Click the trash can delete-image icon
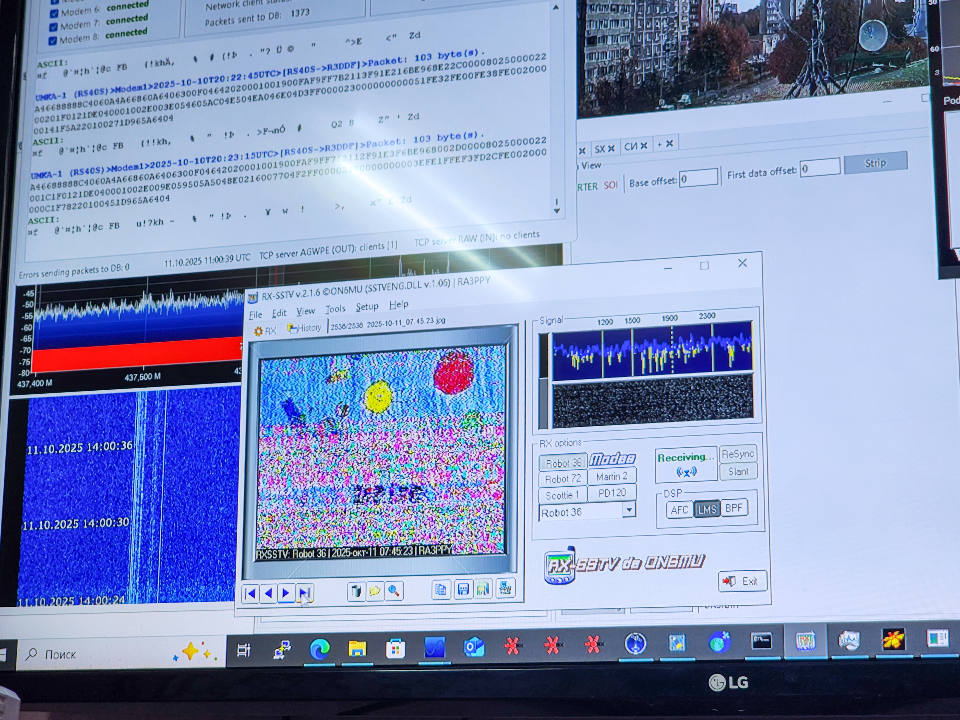Image resolution: width=960 pixels, height=720 pixels. (x=356, y=591)
